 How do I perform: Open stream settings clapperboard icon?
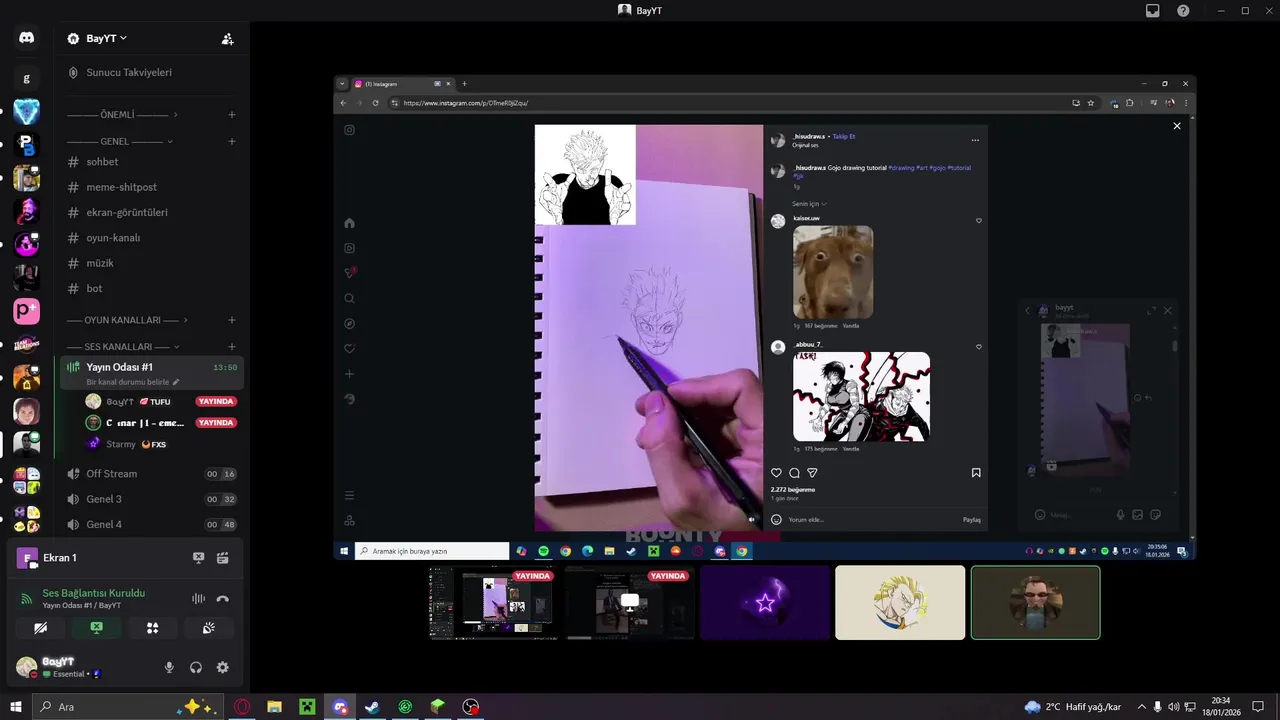223,558
